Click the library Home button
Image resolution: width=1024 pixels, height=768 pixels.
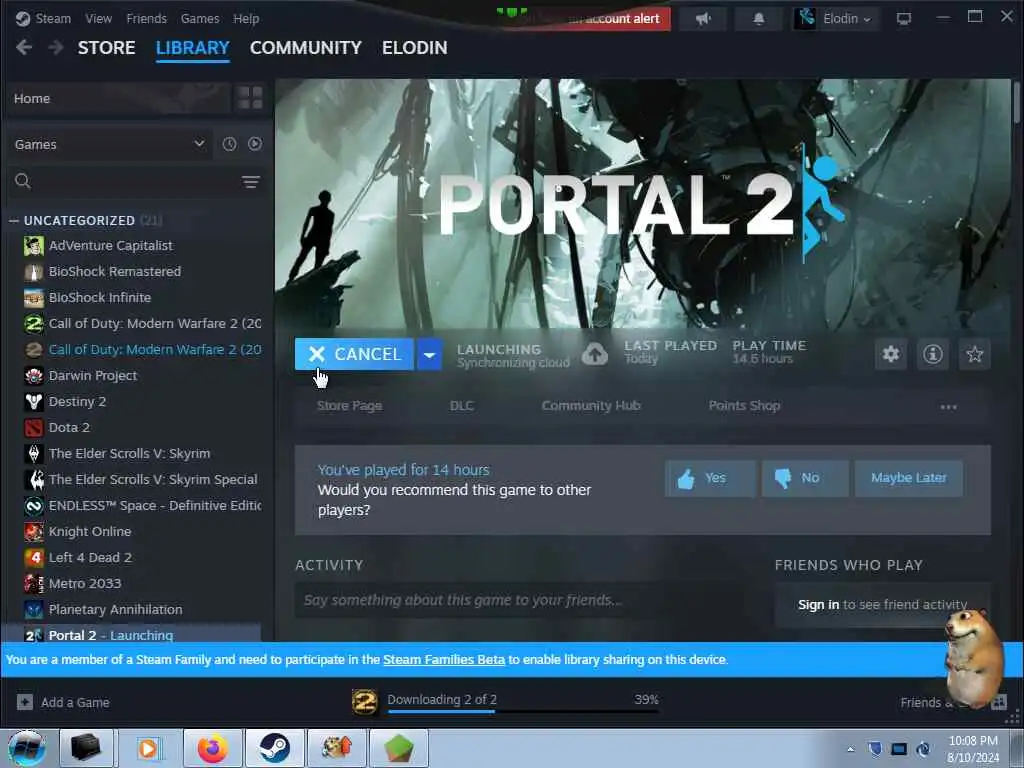point(118,98)
